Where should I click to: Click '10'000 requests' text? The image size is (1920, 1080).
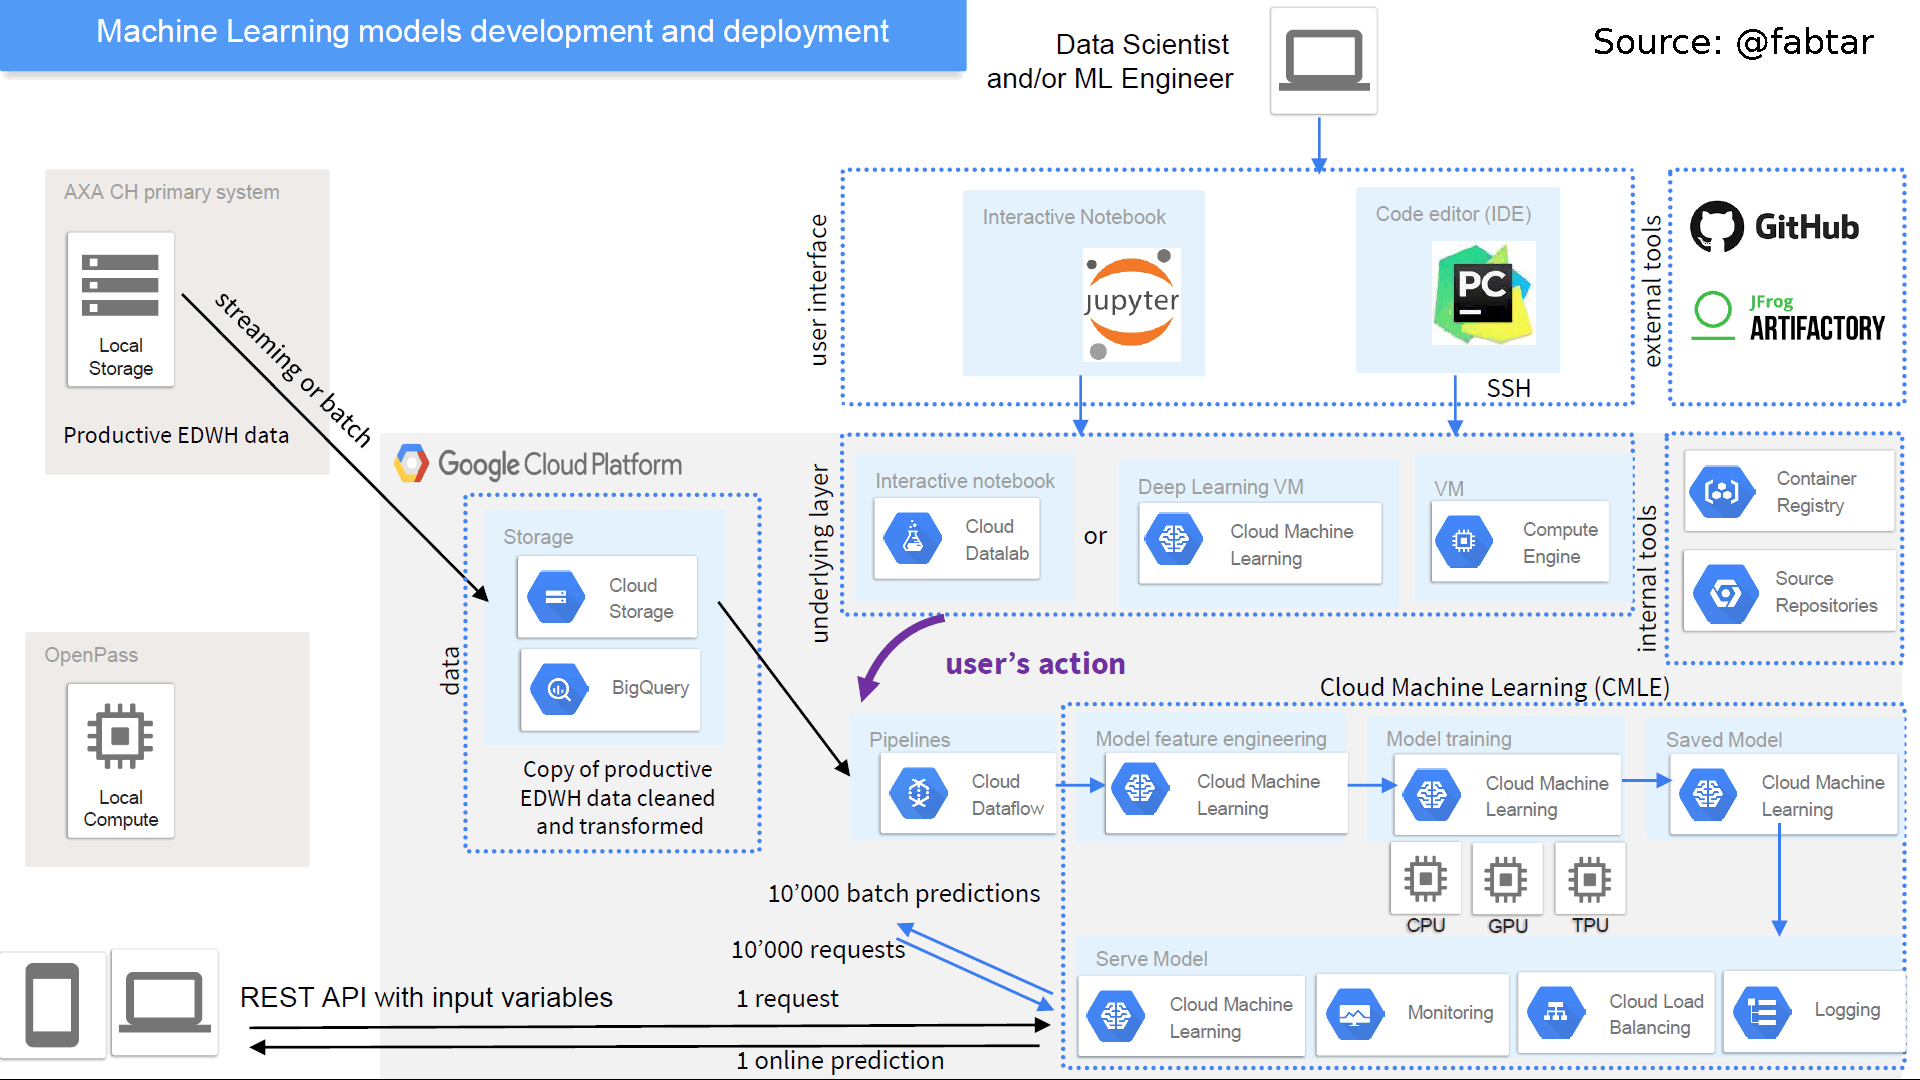pyautogui.click(x=818, y=949)
